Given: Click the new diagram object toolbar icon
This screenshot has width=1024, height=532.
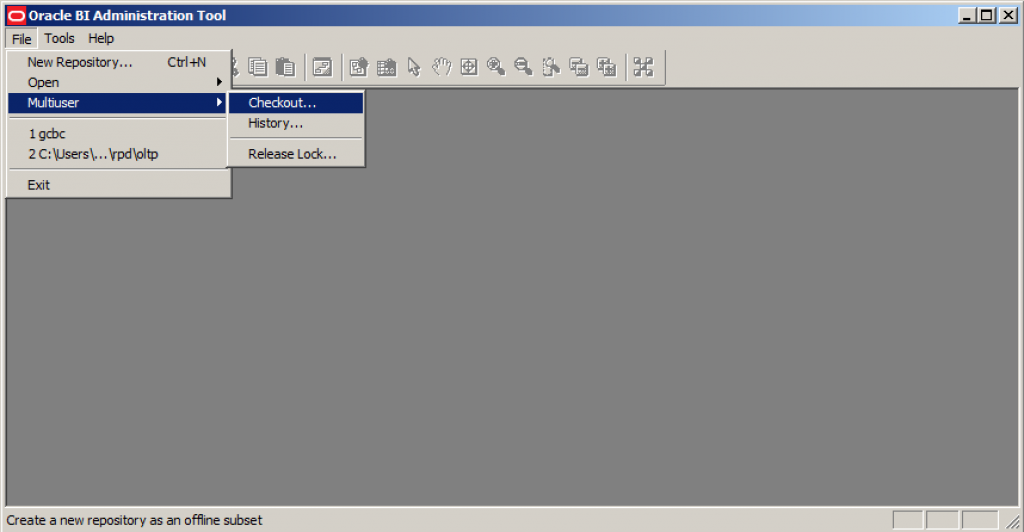Looking at the screenshot, I should pyautogui.click(x=359, y=67).
